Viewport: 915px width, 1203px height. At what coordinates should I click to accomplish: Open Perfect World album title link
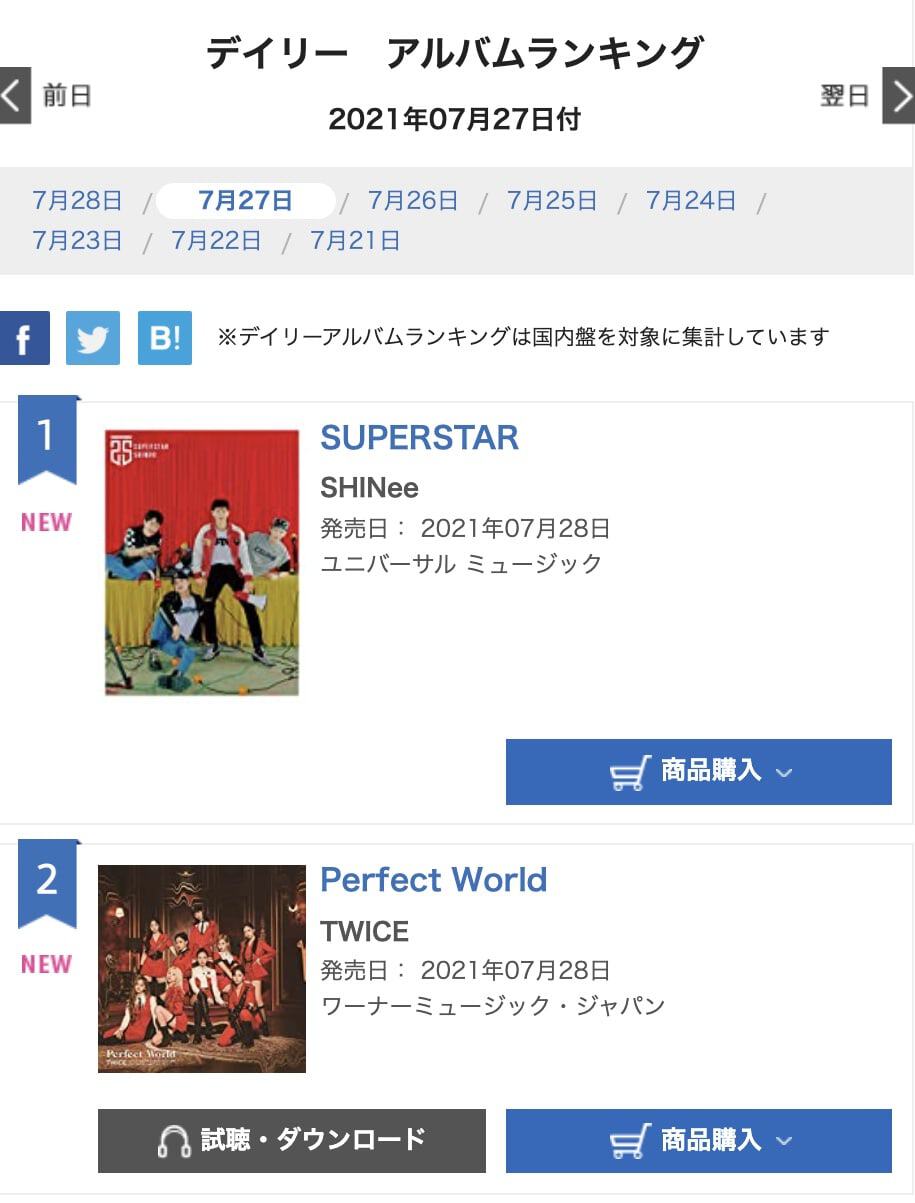point(433,880)
